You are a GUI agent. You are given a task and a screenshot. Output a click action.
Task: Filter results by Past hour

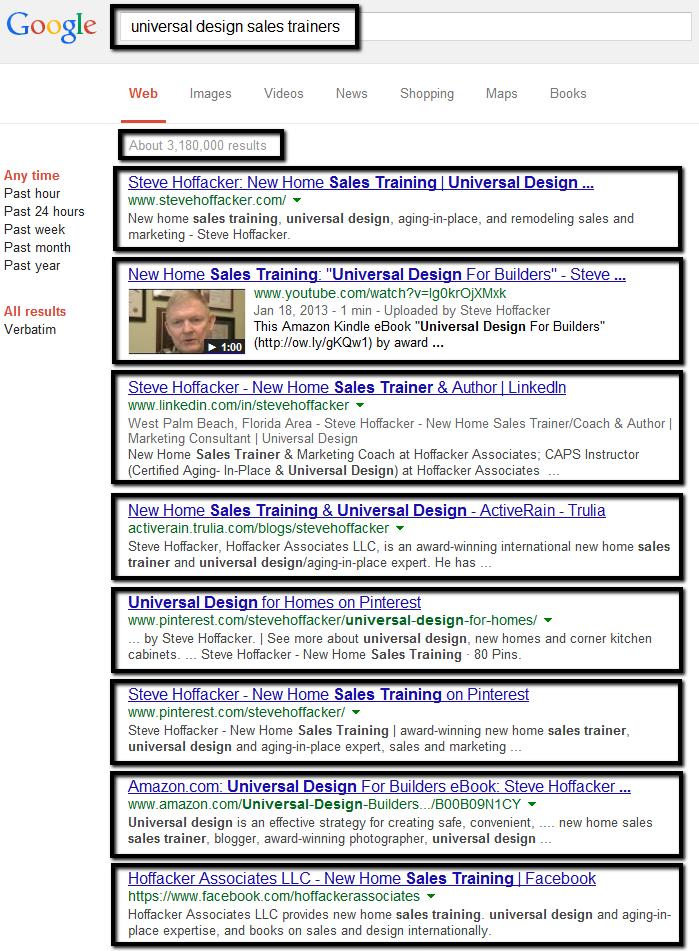[x=32, y=193]
